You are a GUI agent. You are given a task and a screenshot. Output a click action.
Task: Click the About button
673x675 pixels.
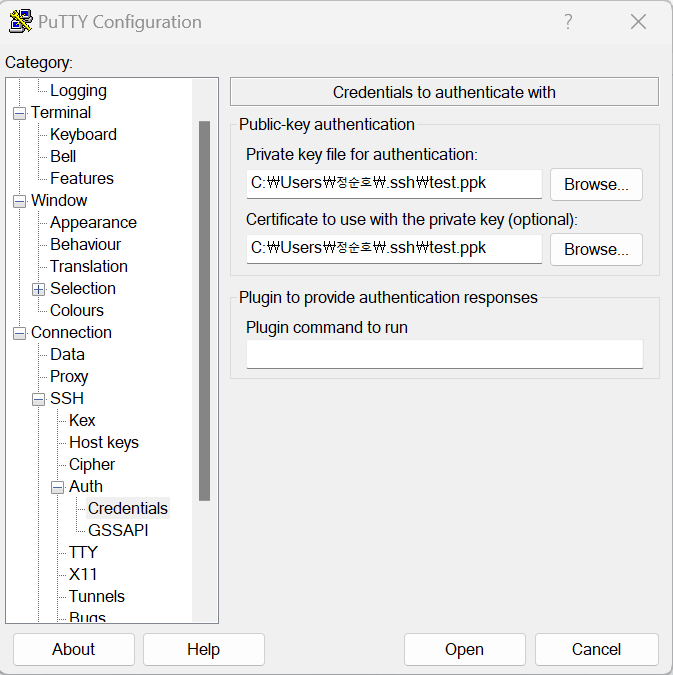[x=73, y=649]
